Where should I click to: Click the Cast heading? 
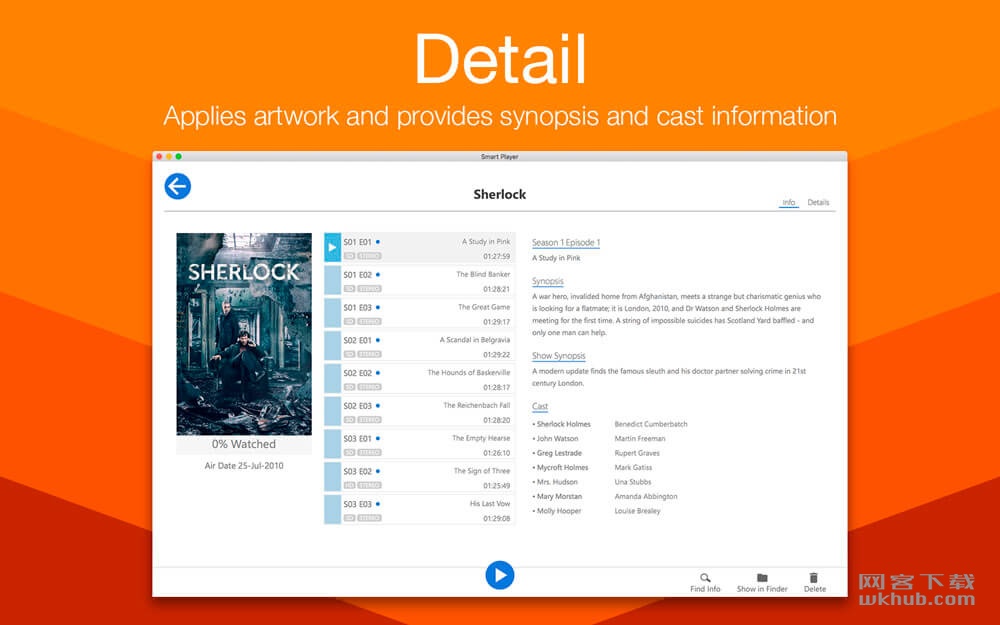click(540, 406)
